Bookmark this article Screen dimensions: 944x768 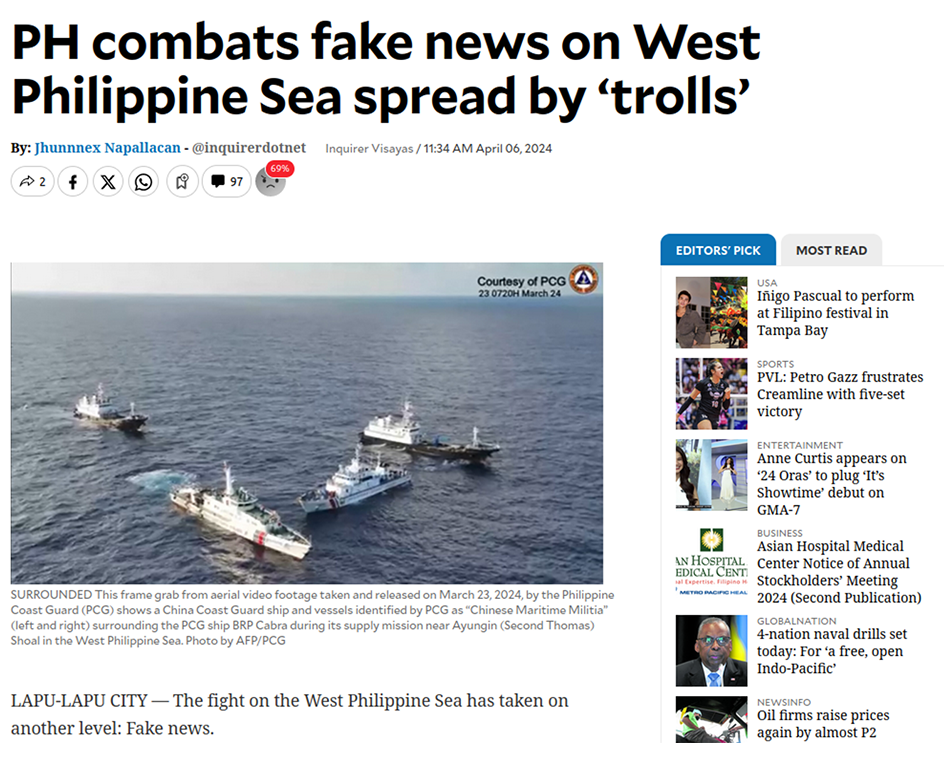tap(182, 181)
